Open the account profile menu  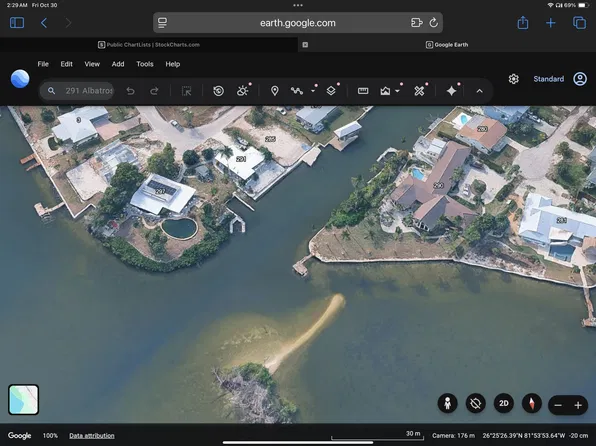pyautogui.click(x=580, y=79)
